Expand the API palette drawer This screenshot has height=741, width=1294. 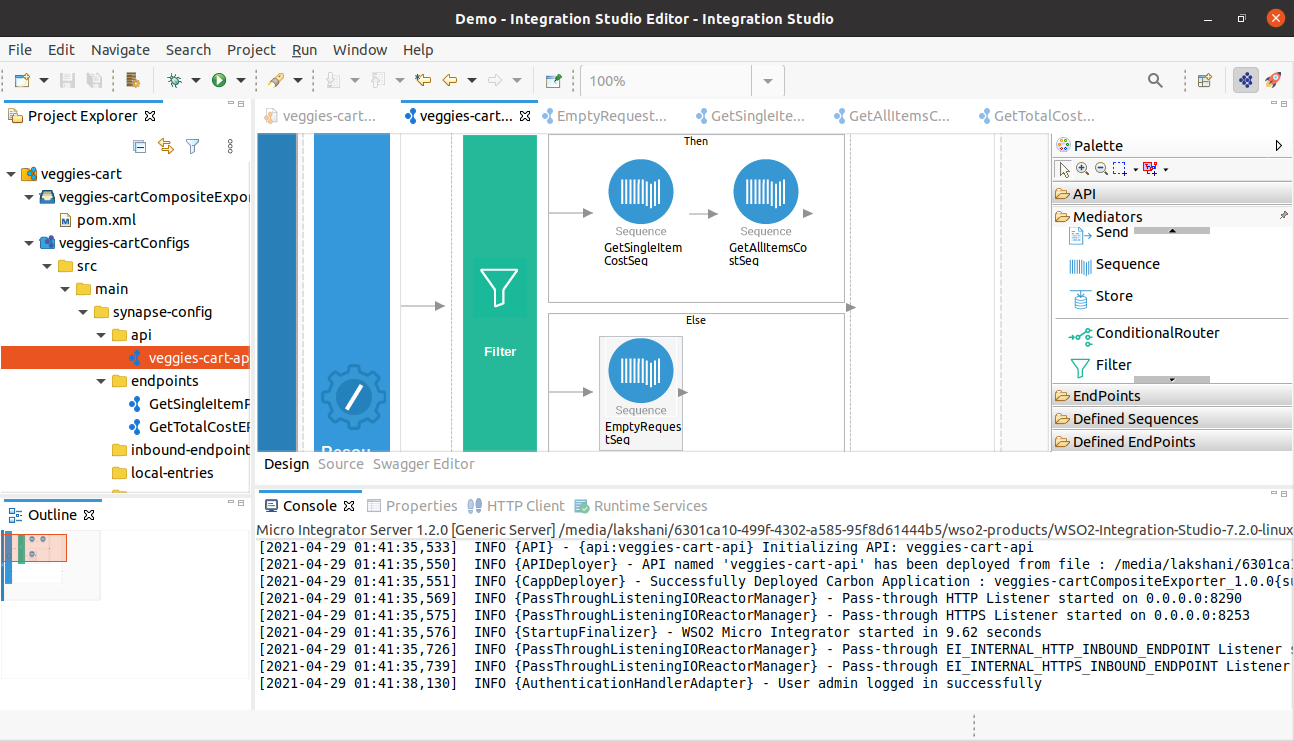(x=1173, y=194)
